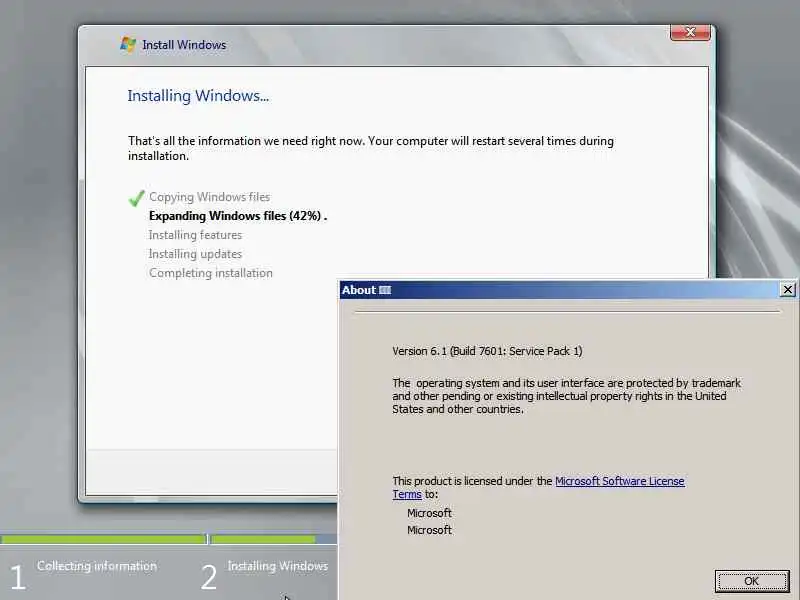
Task: Click the 'Completing installation' step
Action: (x=211, y=273)
